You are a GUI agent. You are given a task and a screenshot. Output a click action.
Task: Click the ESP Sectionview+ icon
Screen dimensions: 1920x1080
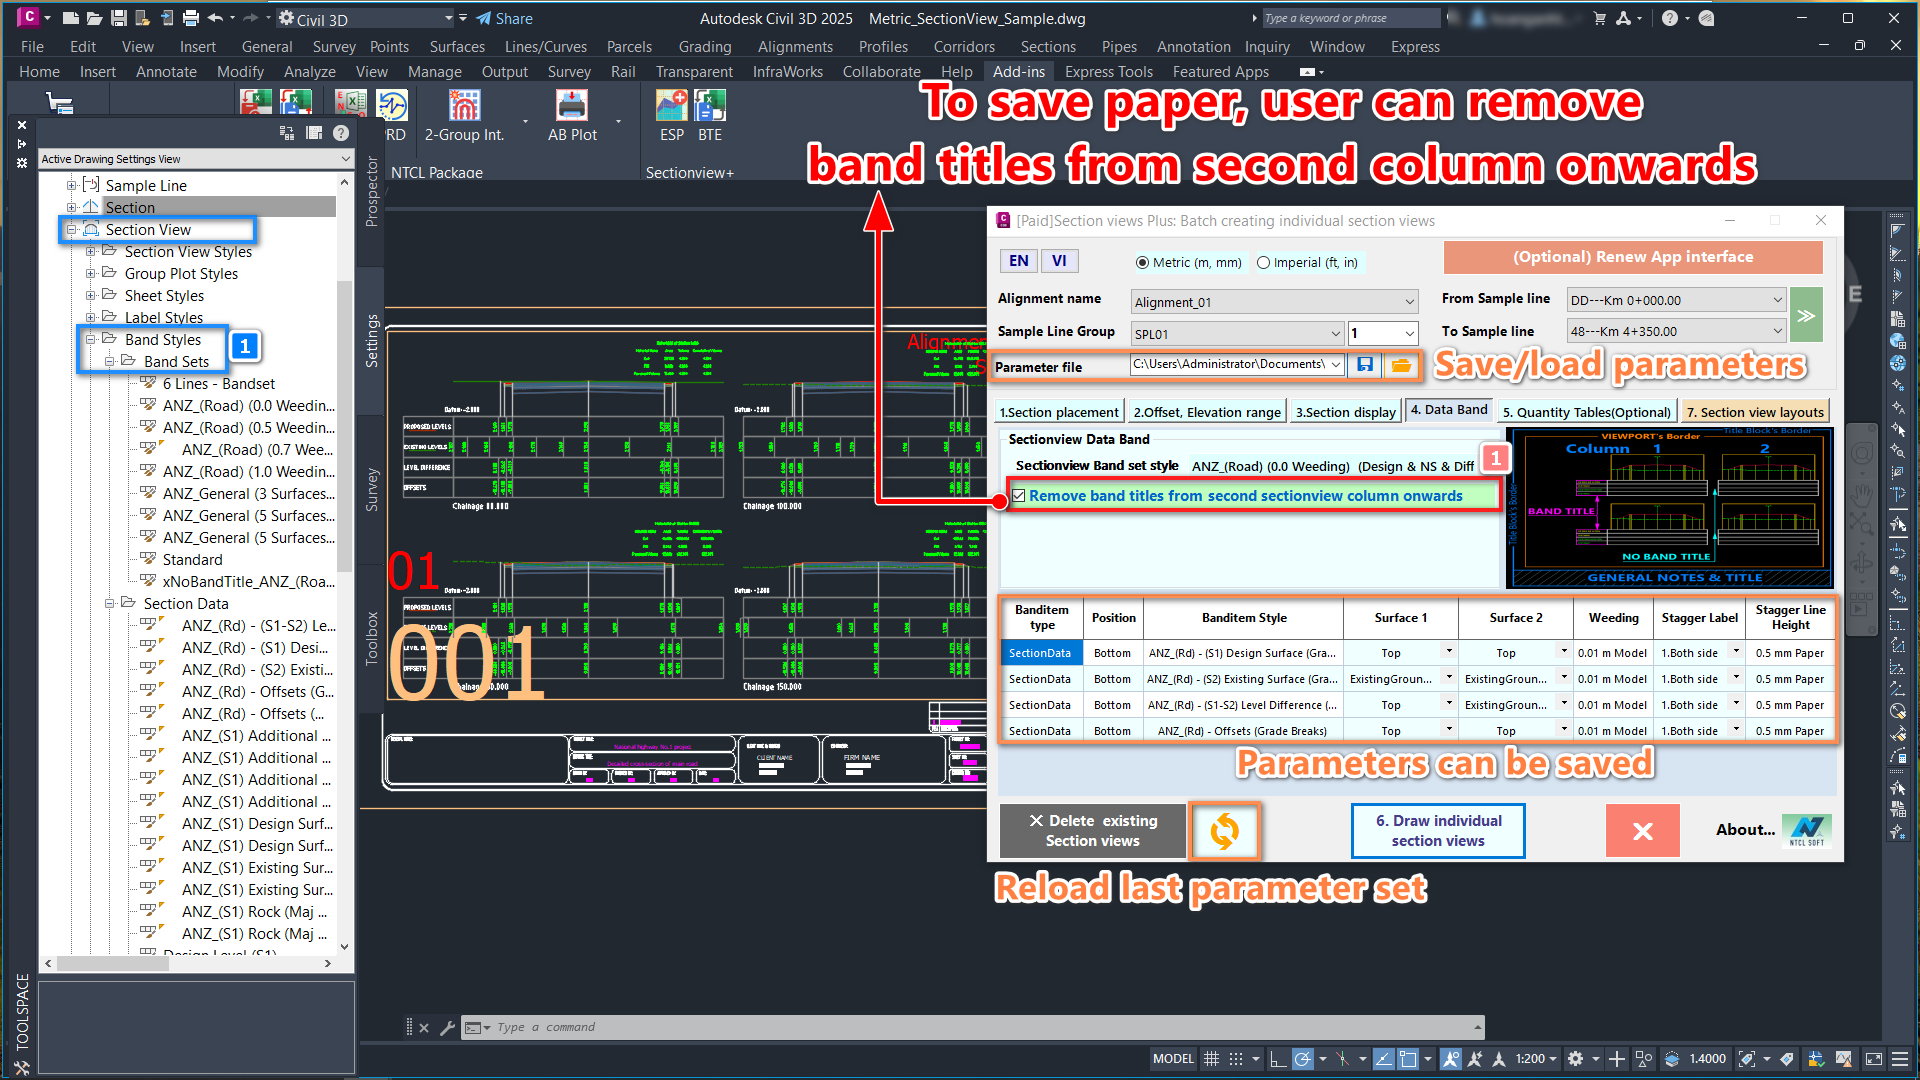[671, 106]
